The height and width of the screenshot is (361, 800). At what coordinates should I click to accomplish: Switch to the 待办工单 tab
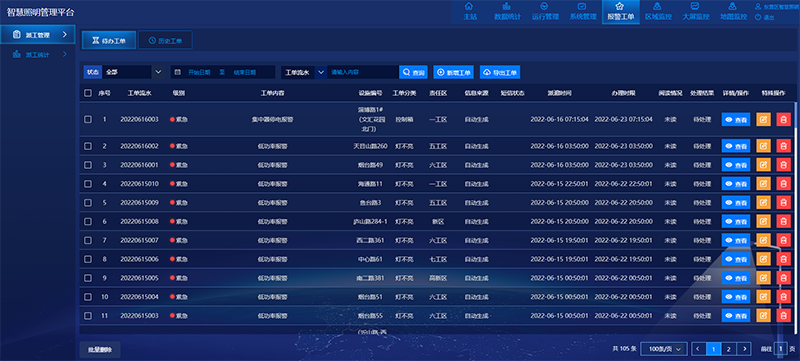pos(109,40)
